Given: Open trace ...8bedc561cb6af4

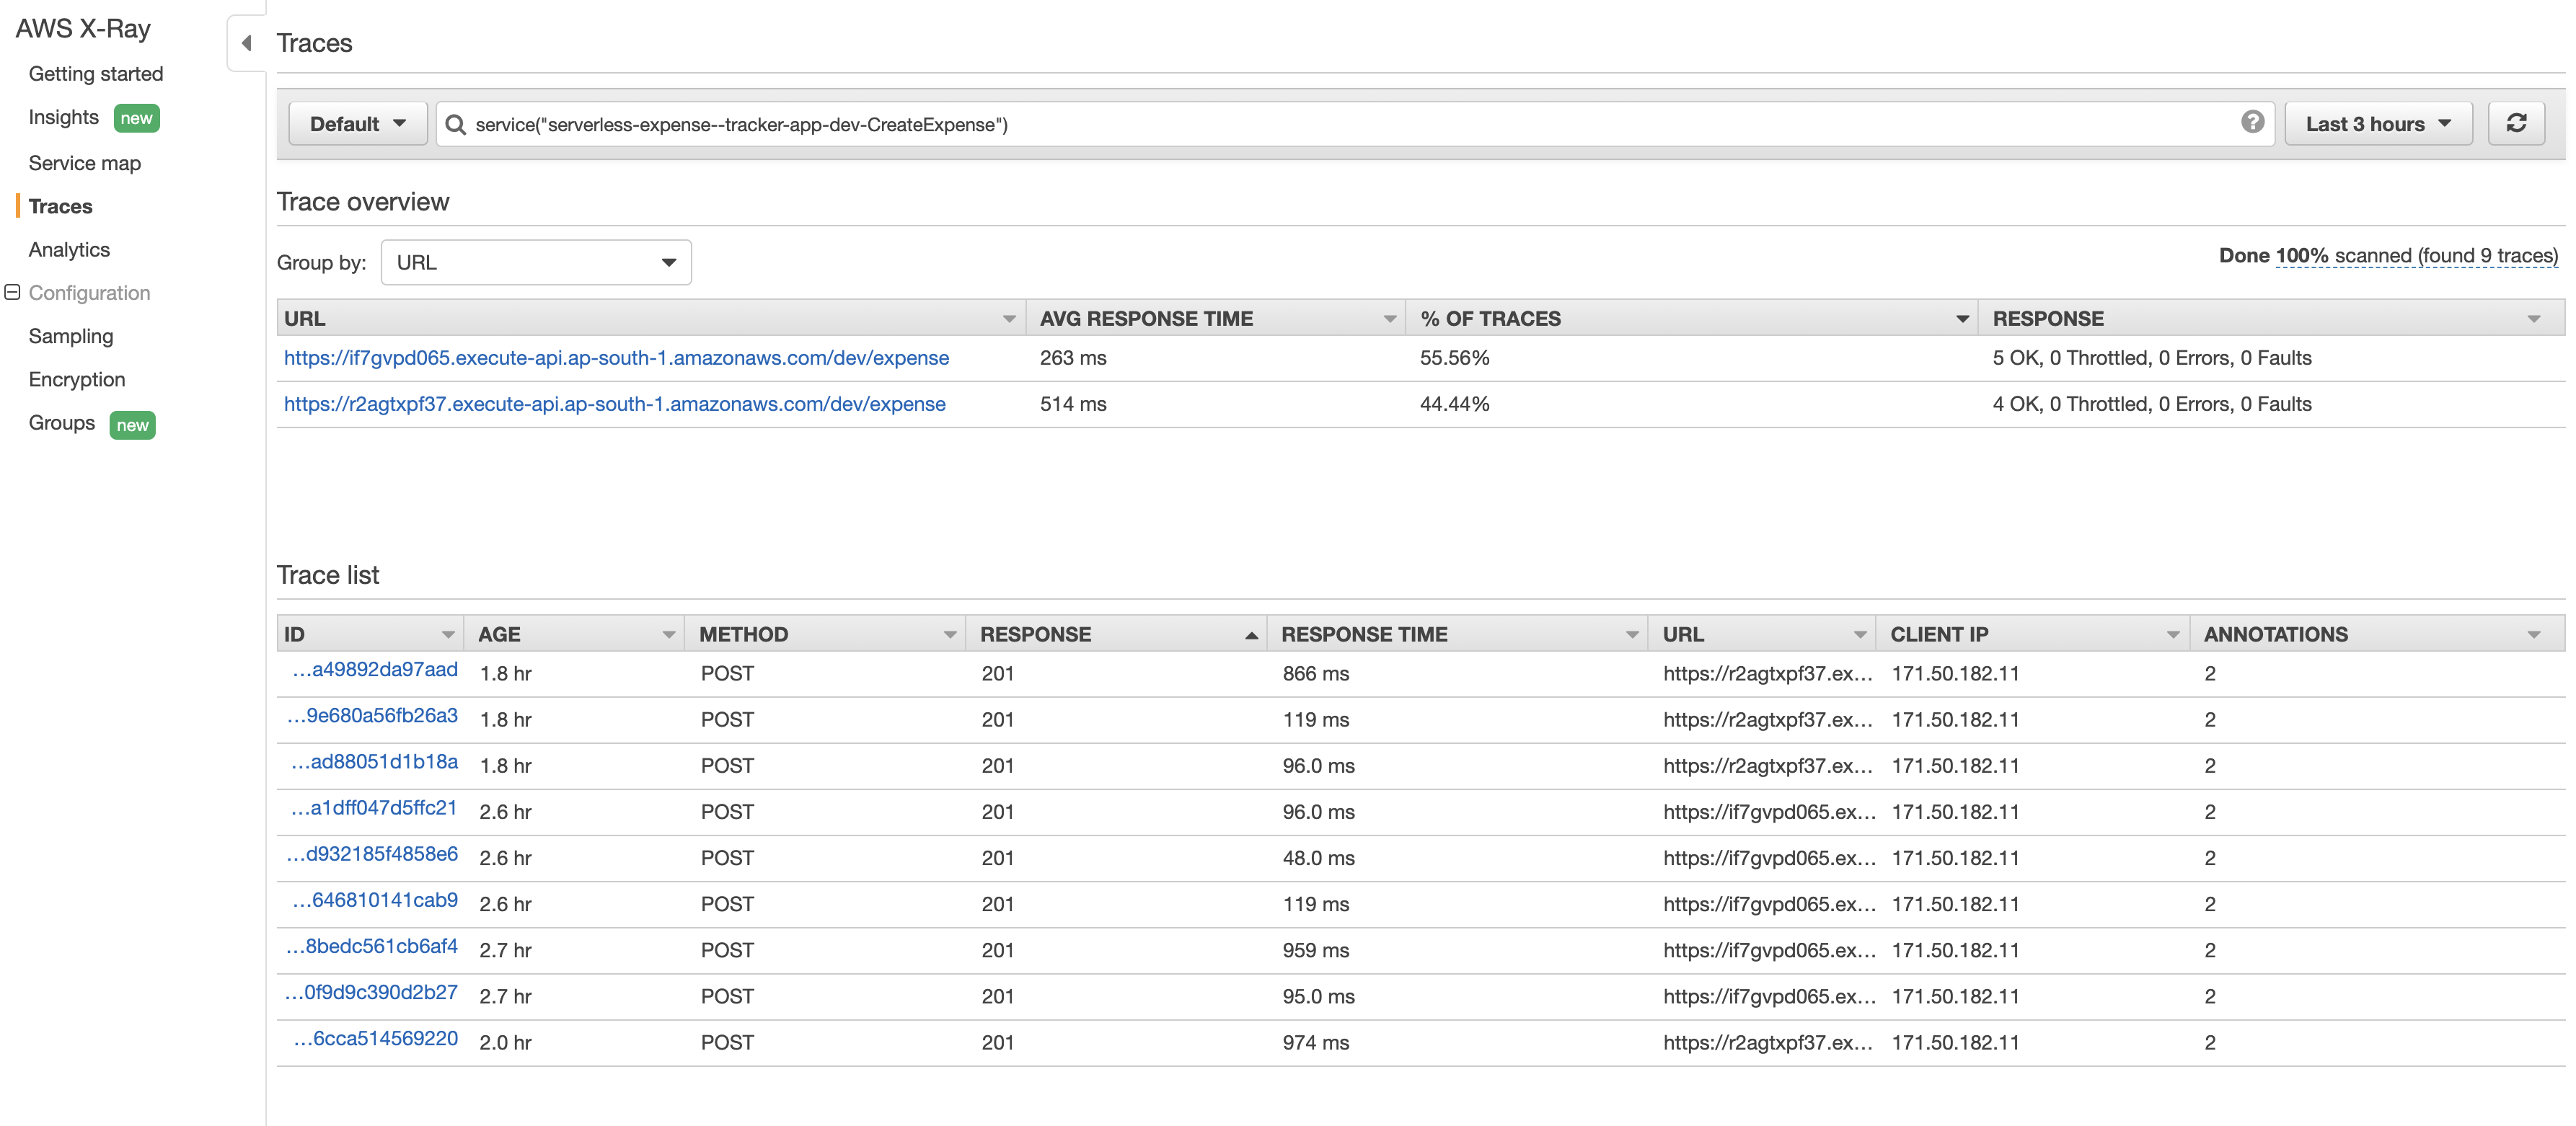Looking at the screenshot, I should tap(372, 945).
